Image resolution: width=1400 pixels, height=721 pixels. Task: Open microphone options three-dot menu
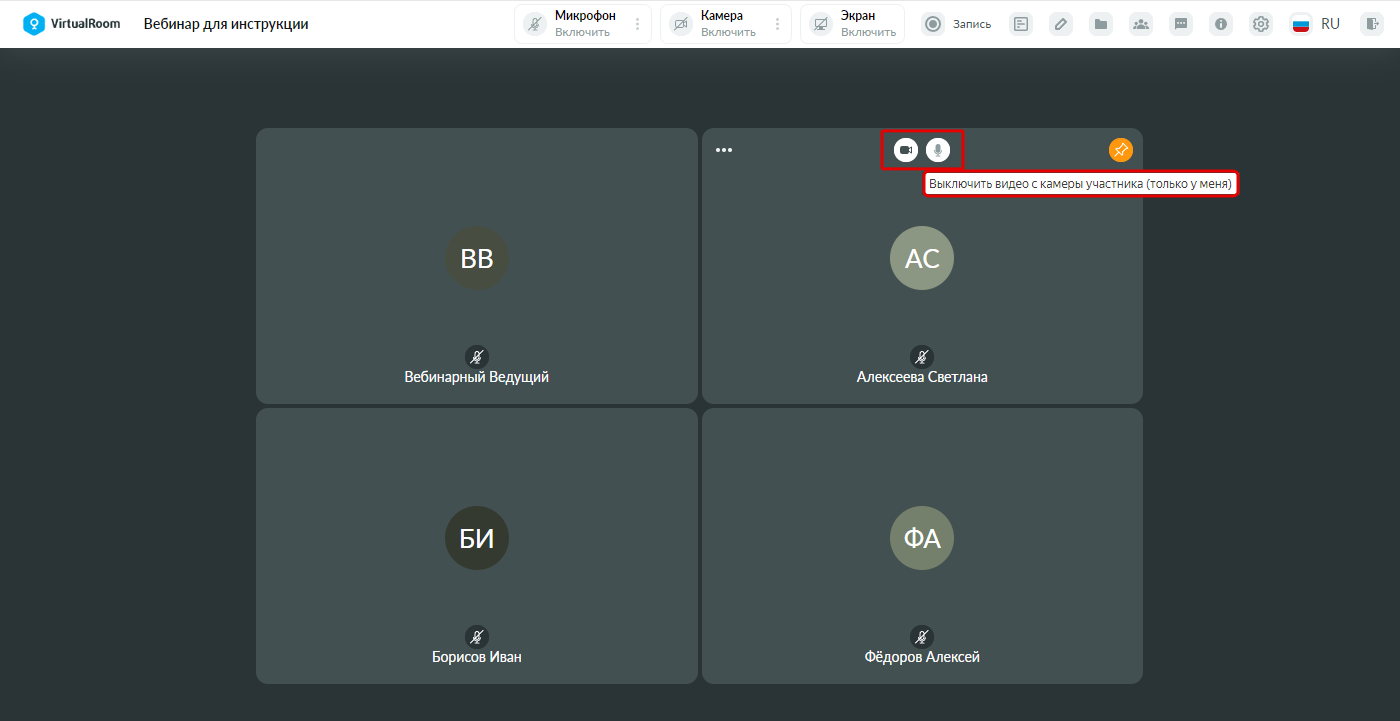click(638, 24)
